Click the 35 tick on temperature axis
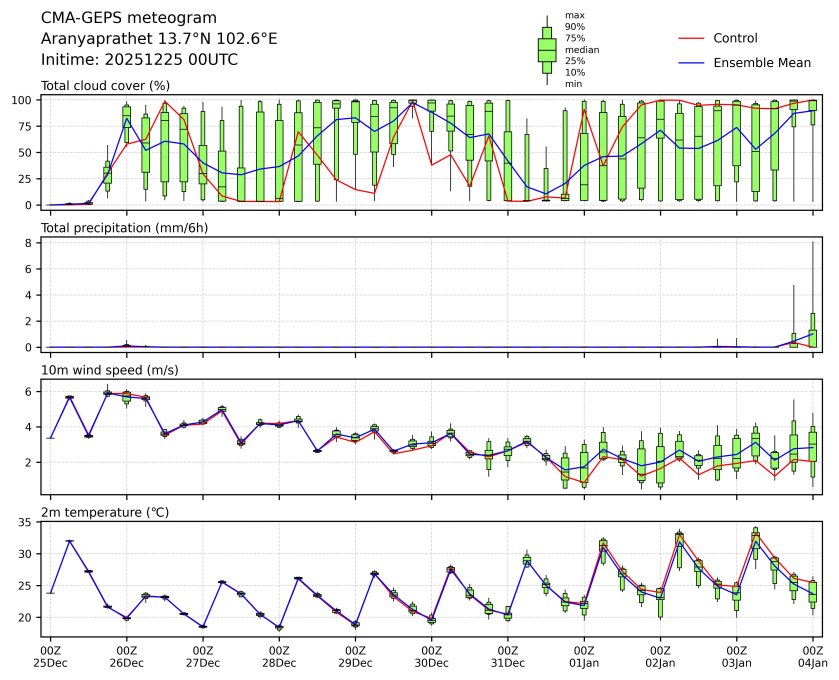Viewport: 839px width, 680px height. click(27, 522)
